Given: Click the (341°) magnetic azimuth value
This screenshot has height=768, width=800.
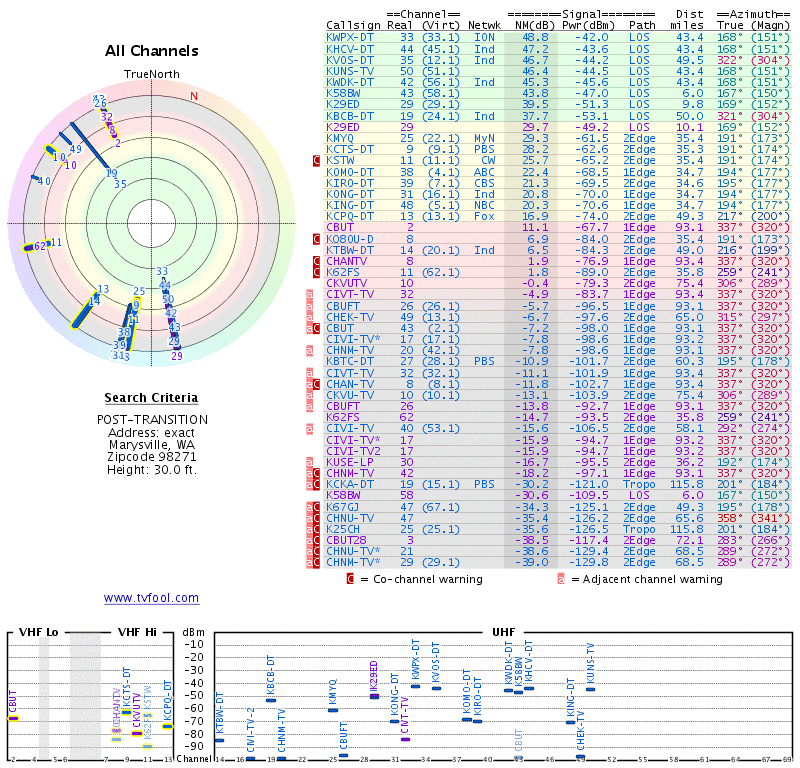Looking at the screenshot, I should (x=770, y=518).
